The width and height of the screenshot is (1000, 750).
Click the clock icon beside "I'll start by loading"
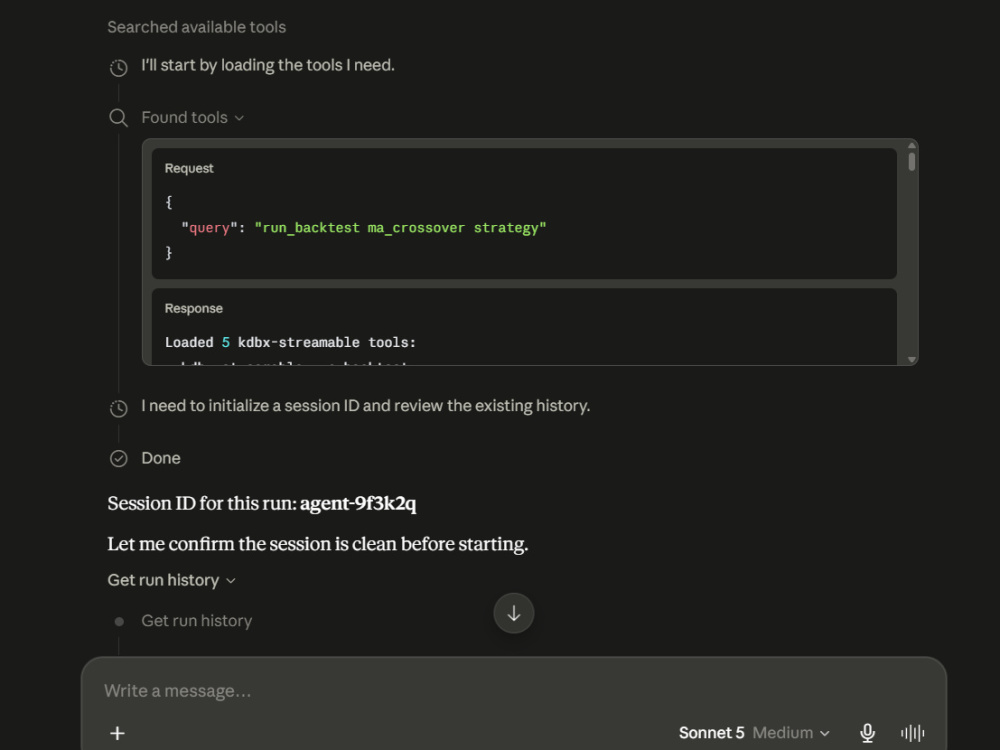[119, 68]
